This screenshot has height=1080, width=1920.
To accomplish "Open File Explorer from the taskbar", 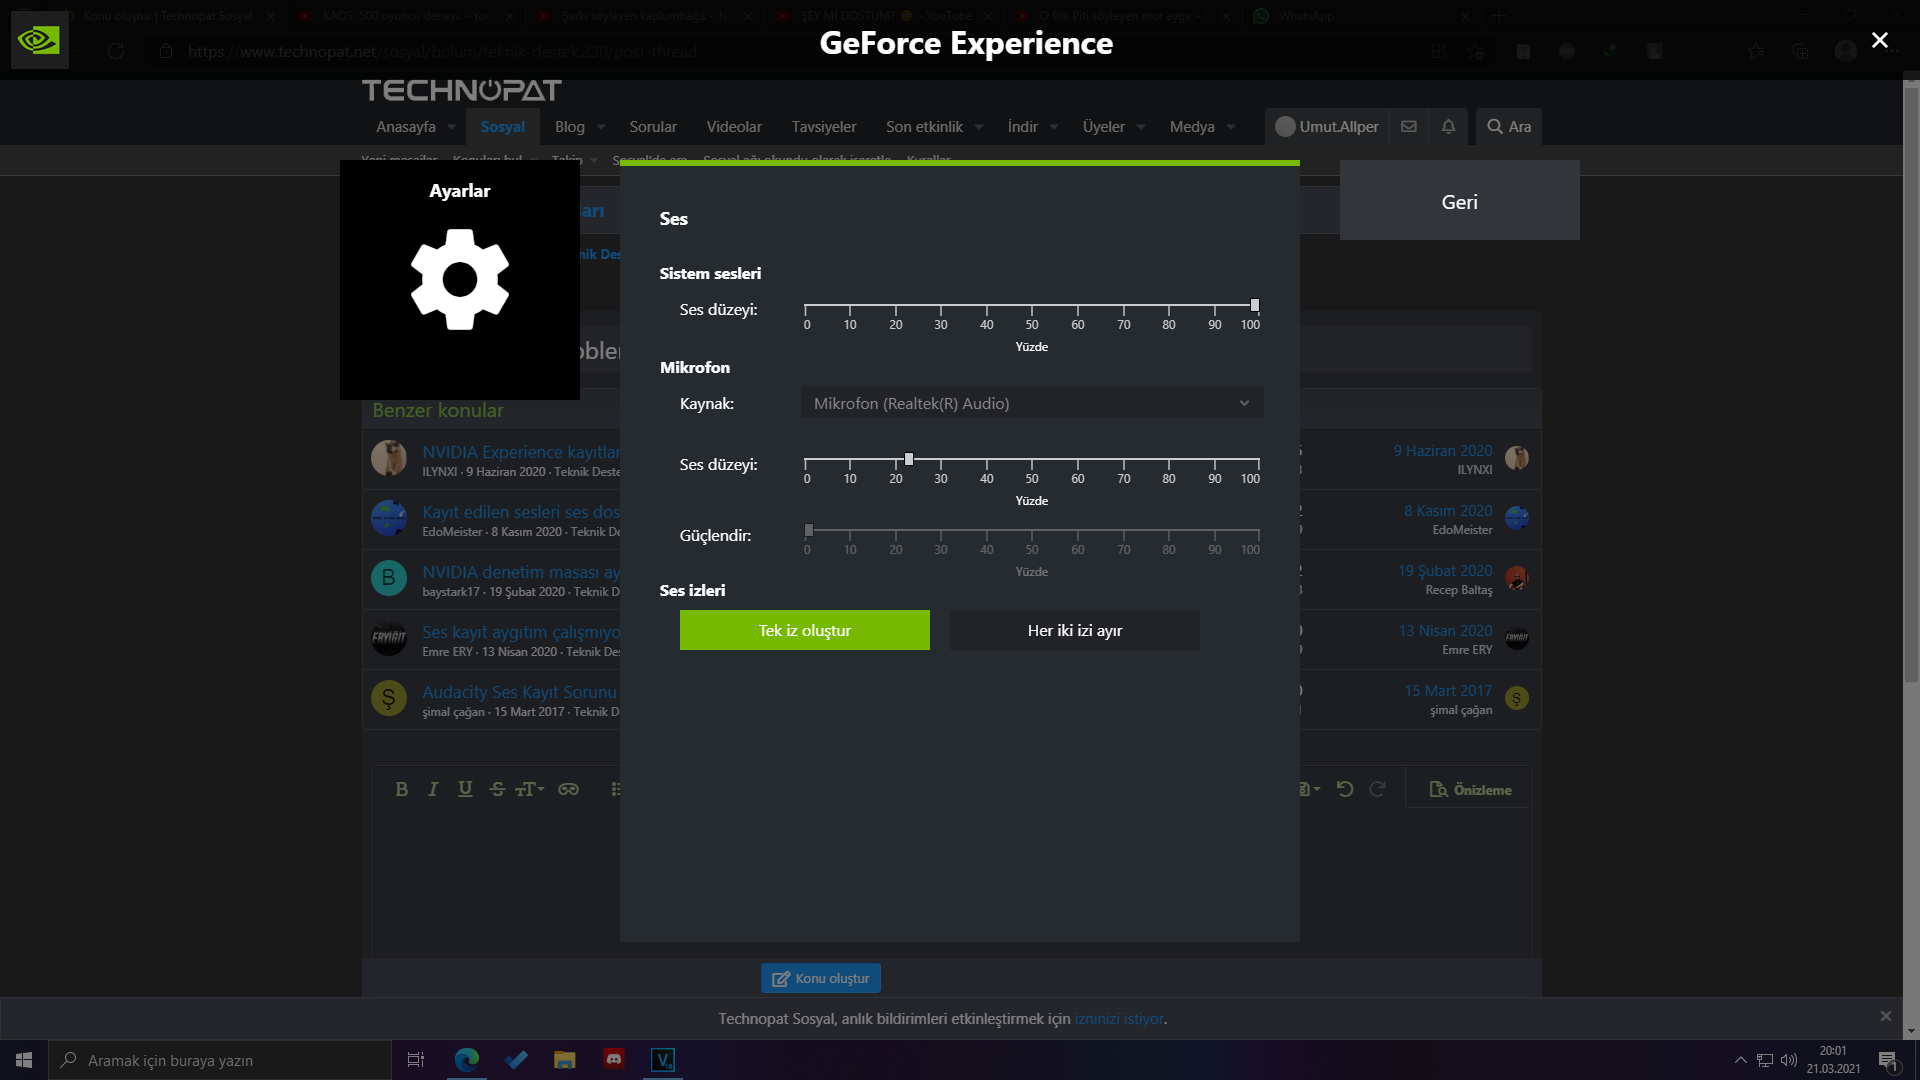I will click(565, 1059).
